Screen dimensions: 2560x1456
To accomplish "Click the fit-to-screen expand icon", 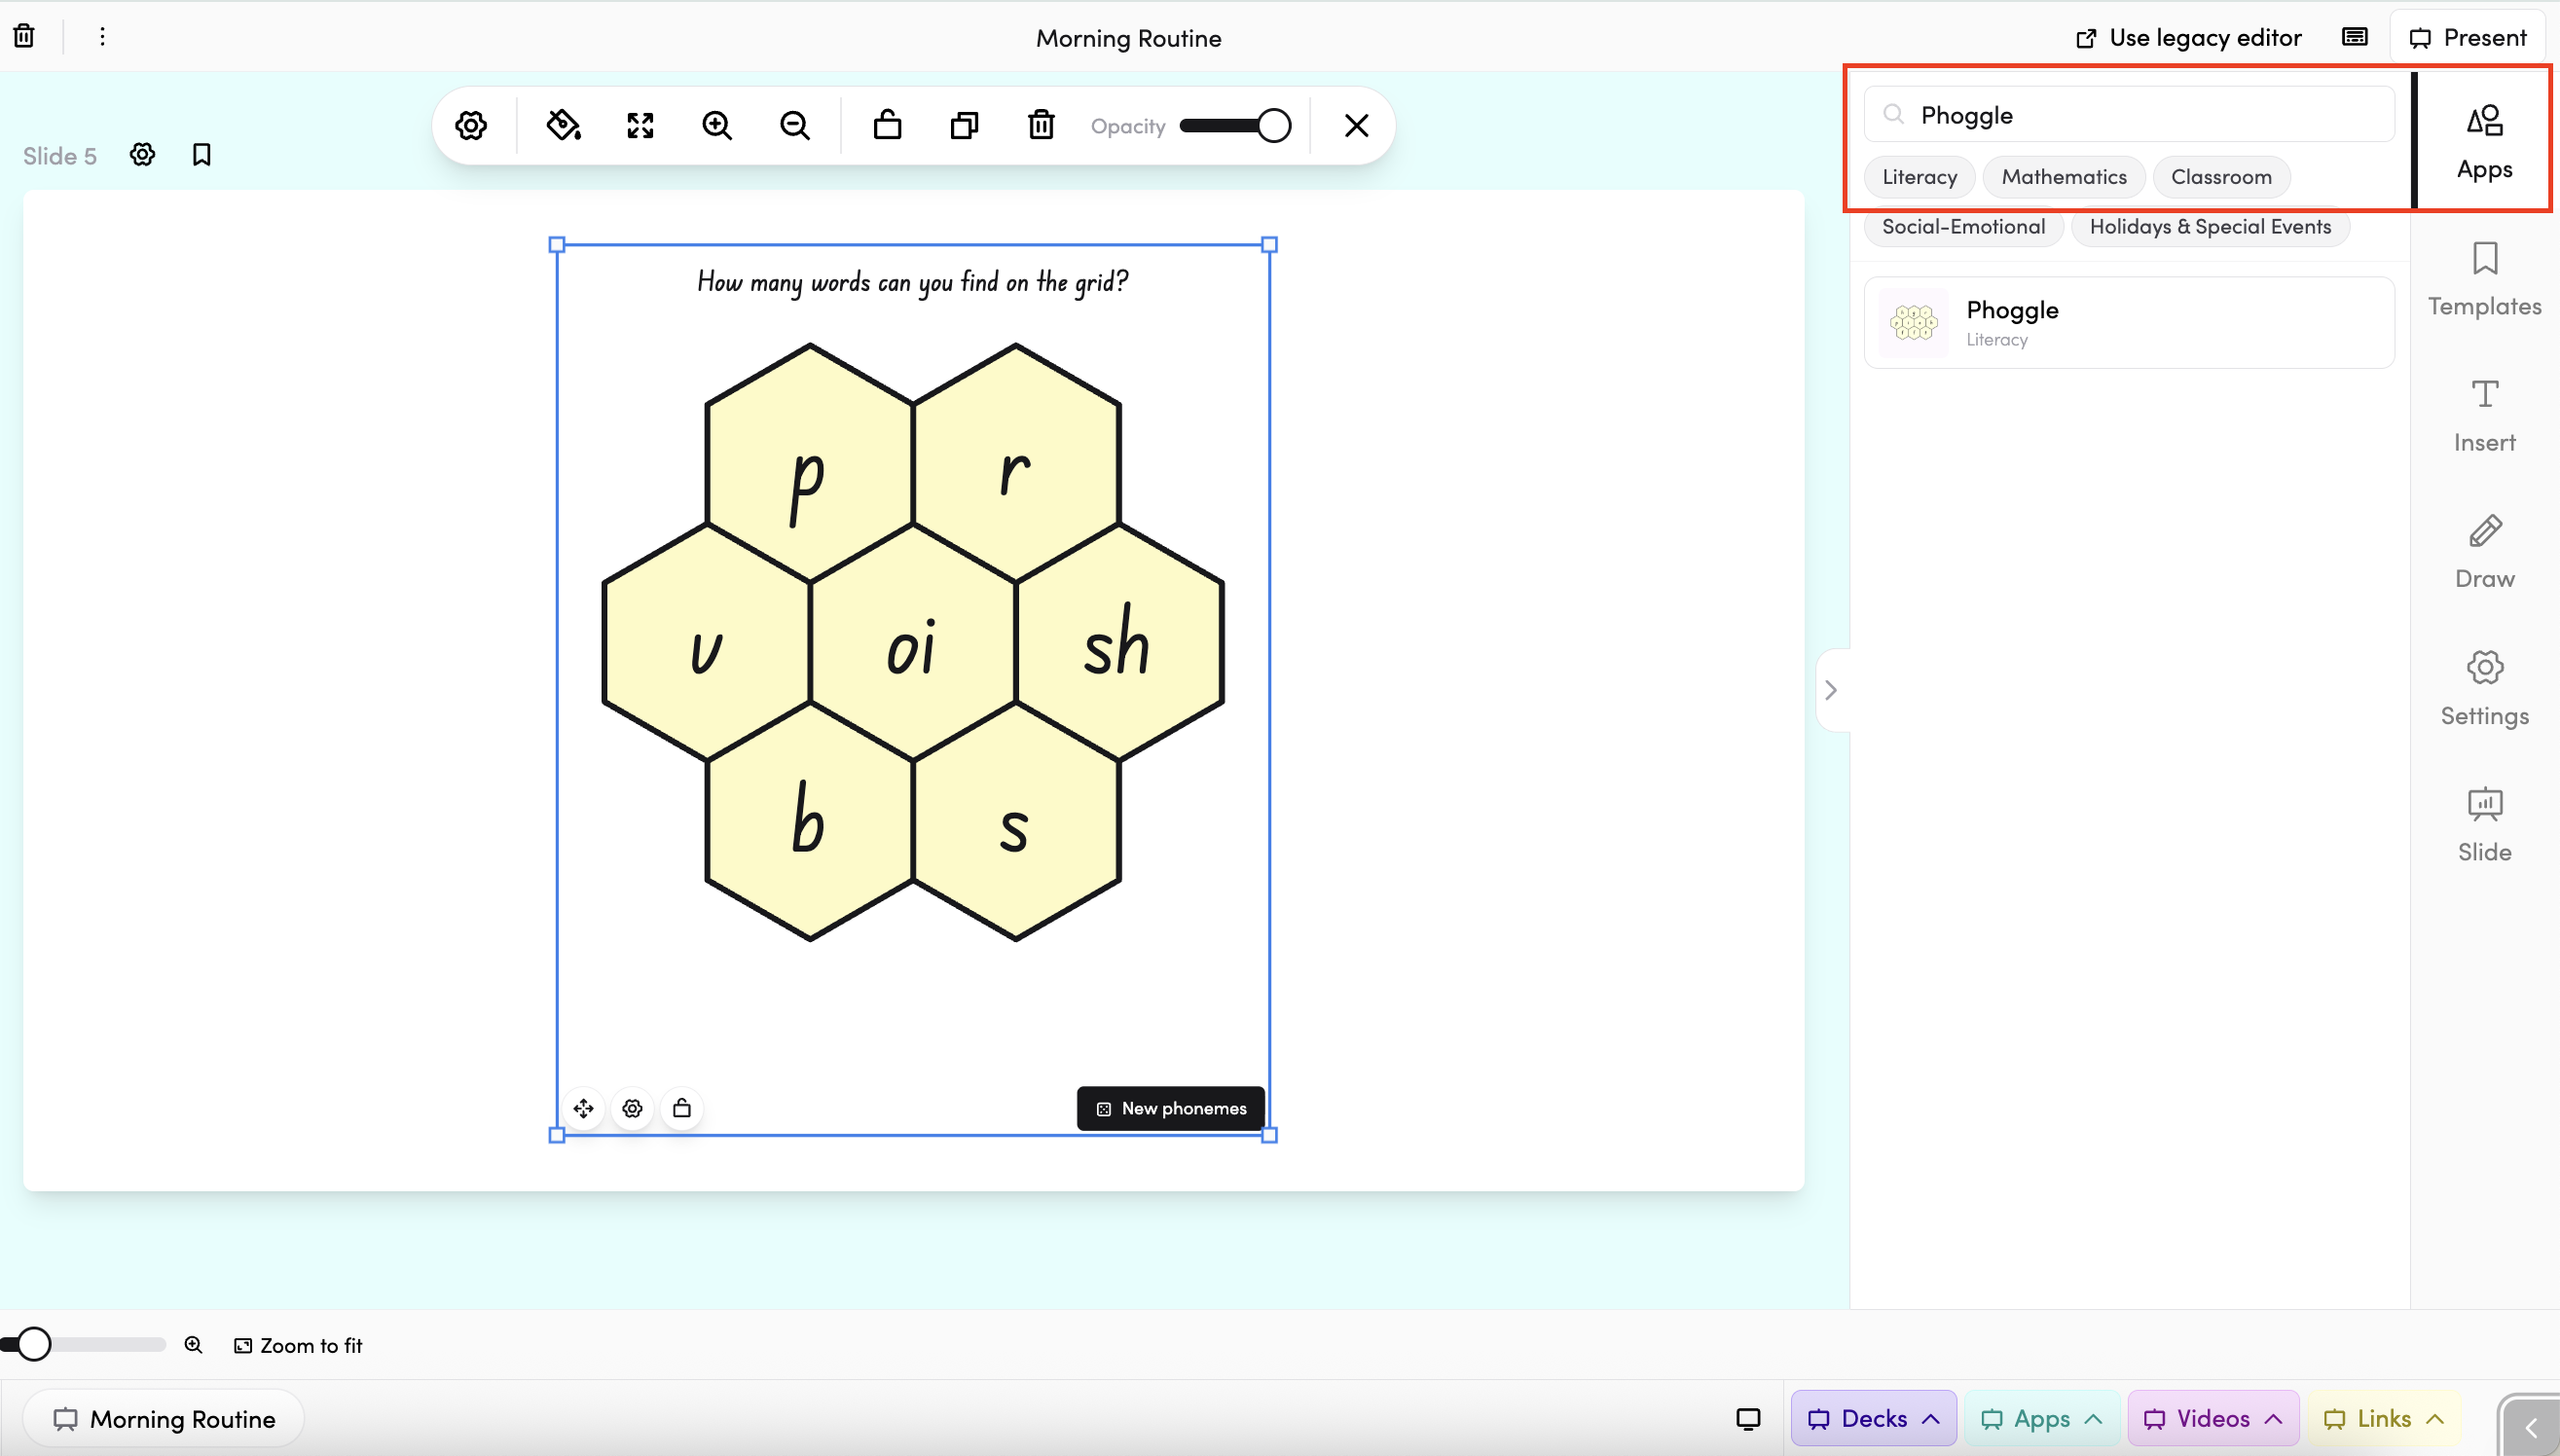I will tap(640, 125).
